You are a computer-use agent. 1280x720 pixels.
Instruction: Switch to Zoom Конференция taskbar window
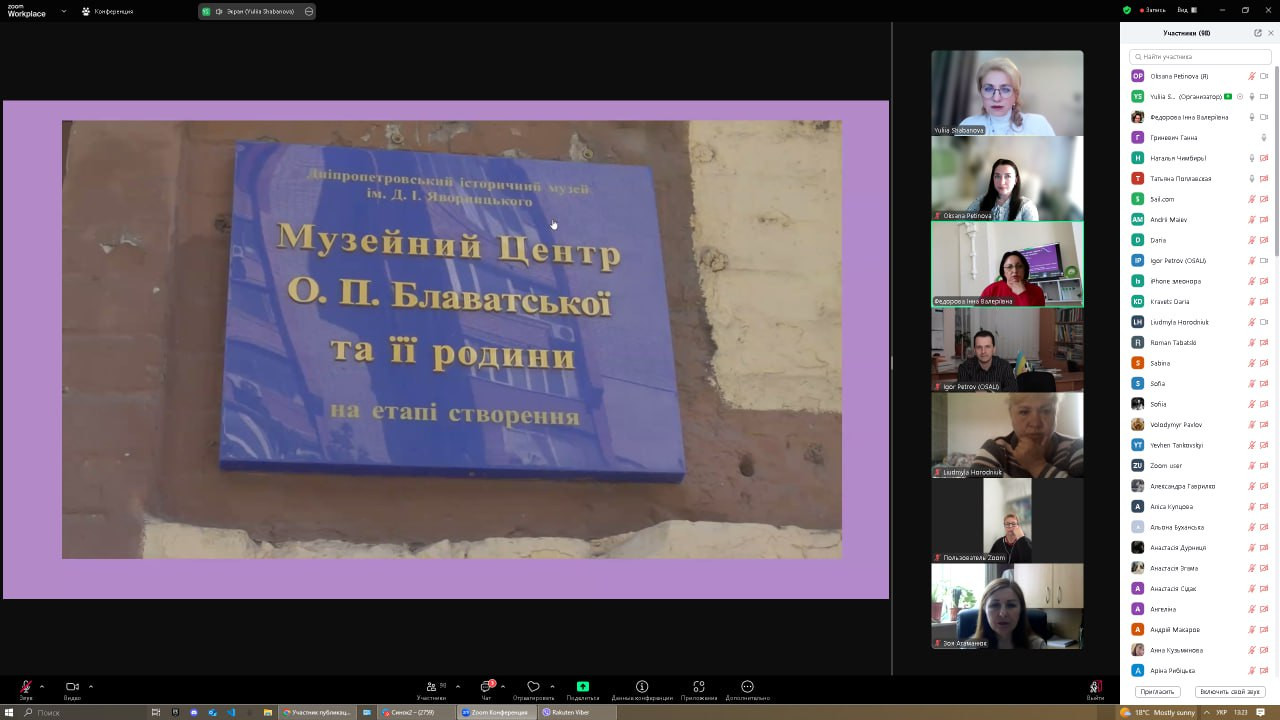click(x=495, y=712)
